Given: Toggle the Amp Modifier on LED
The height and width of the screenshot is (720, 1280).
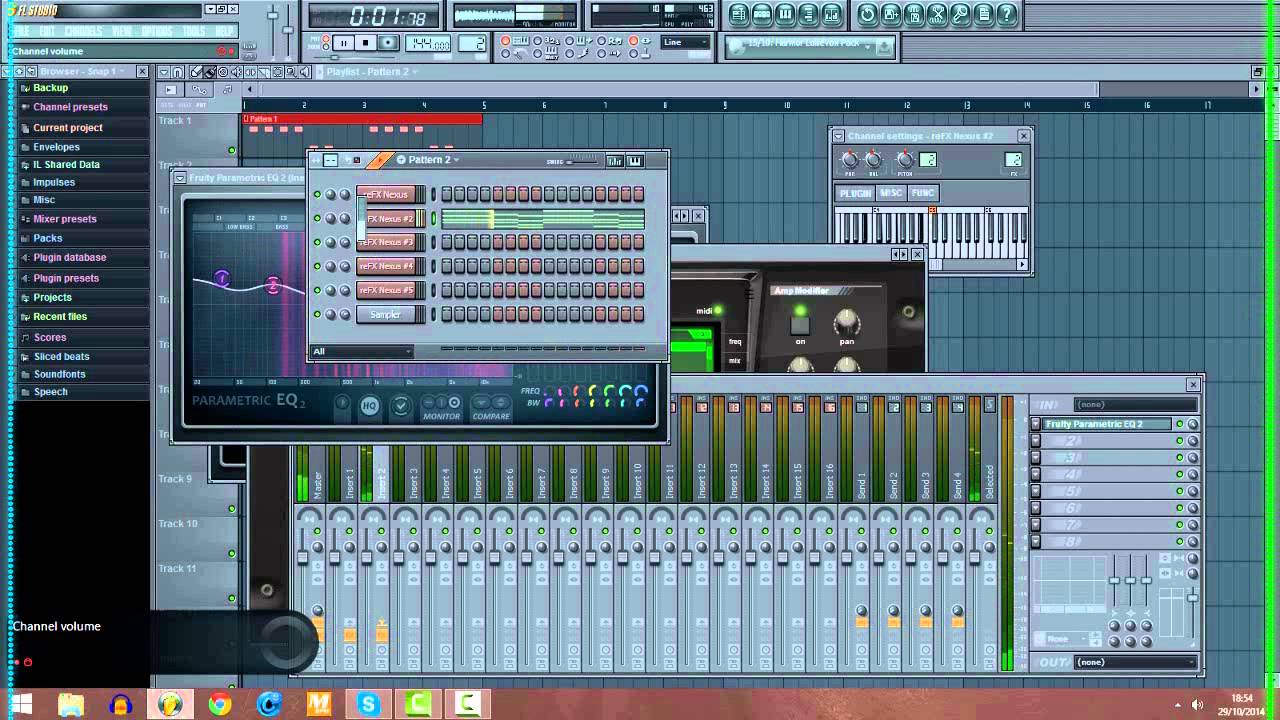Looking at the screenshot, I should pos(800,312).
